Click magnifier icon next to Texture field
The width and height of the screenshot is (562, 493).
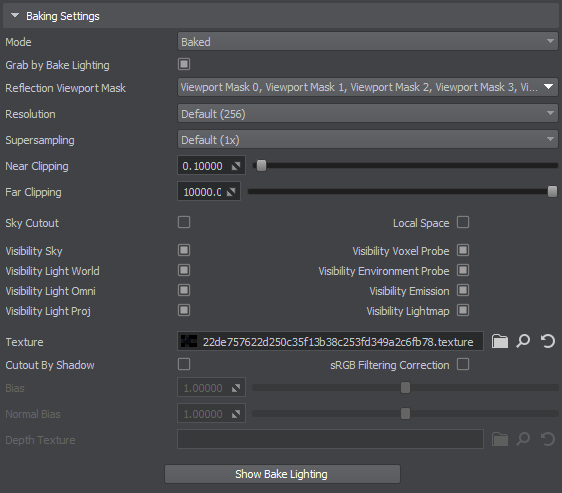[523, 341]
